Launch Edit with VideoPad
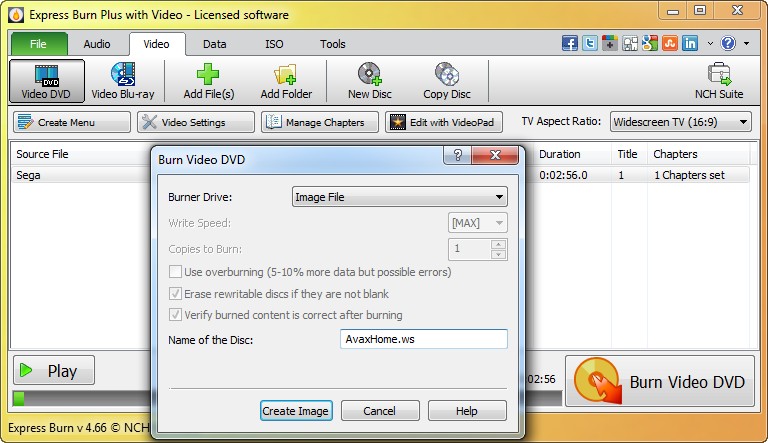 [444, 122]
